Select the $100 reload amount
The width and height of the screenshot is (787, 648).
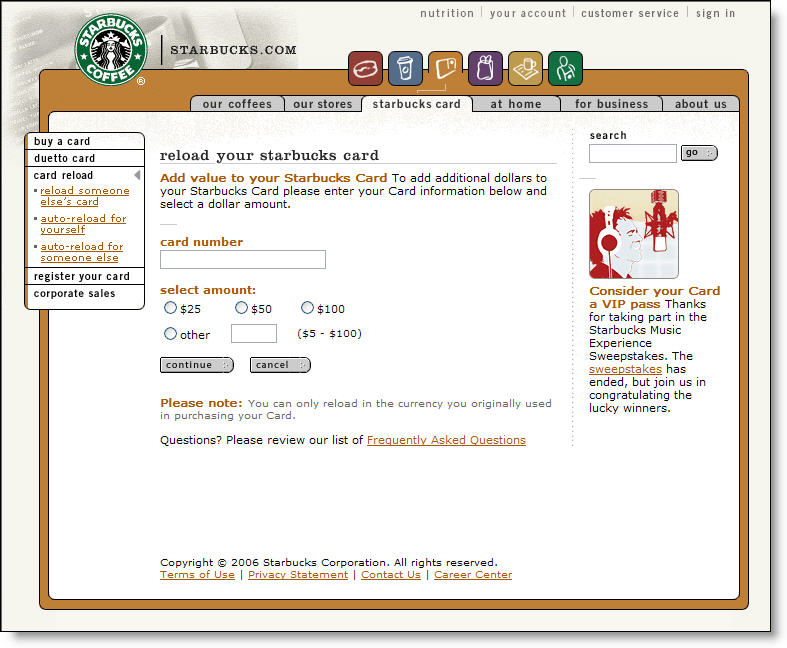(x=307, y=308)
